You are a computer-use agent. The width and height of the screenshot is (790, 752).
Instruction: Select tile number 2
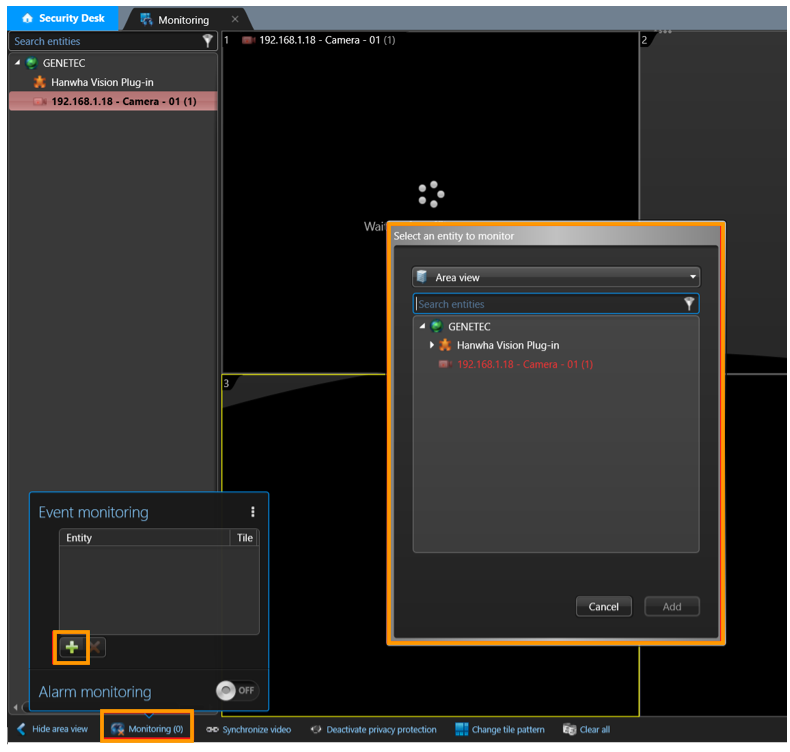644,40
